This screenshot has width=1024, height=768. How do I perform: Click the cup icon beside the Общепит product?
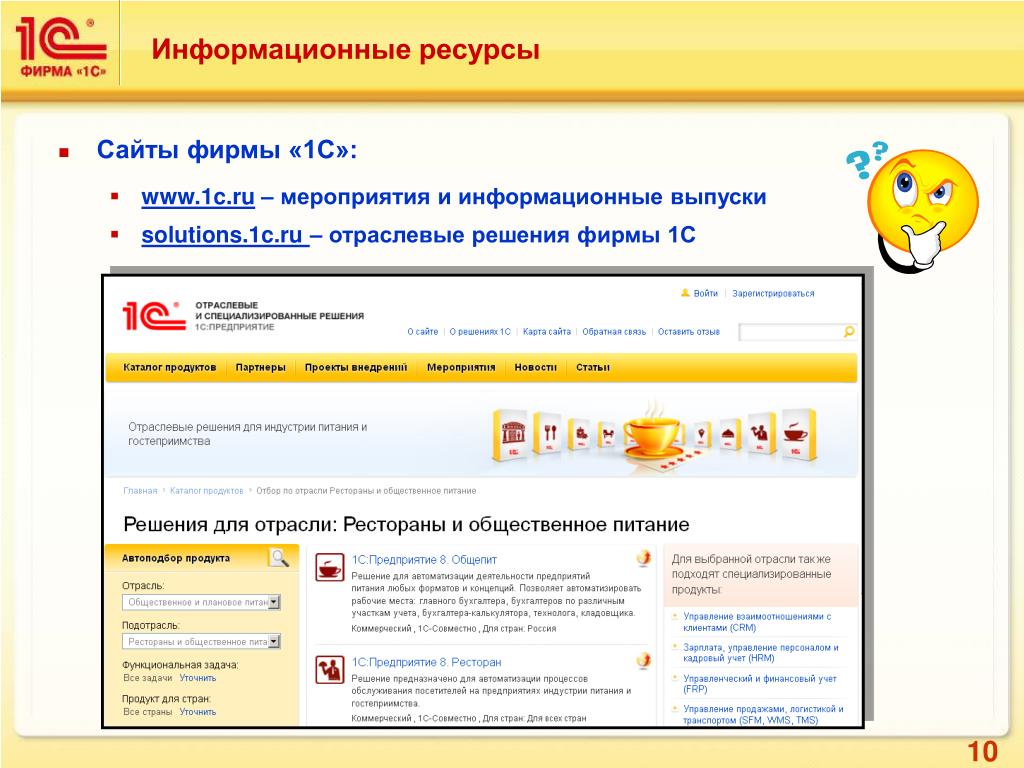(329, 567)
